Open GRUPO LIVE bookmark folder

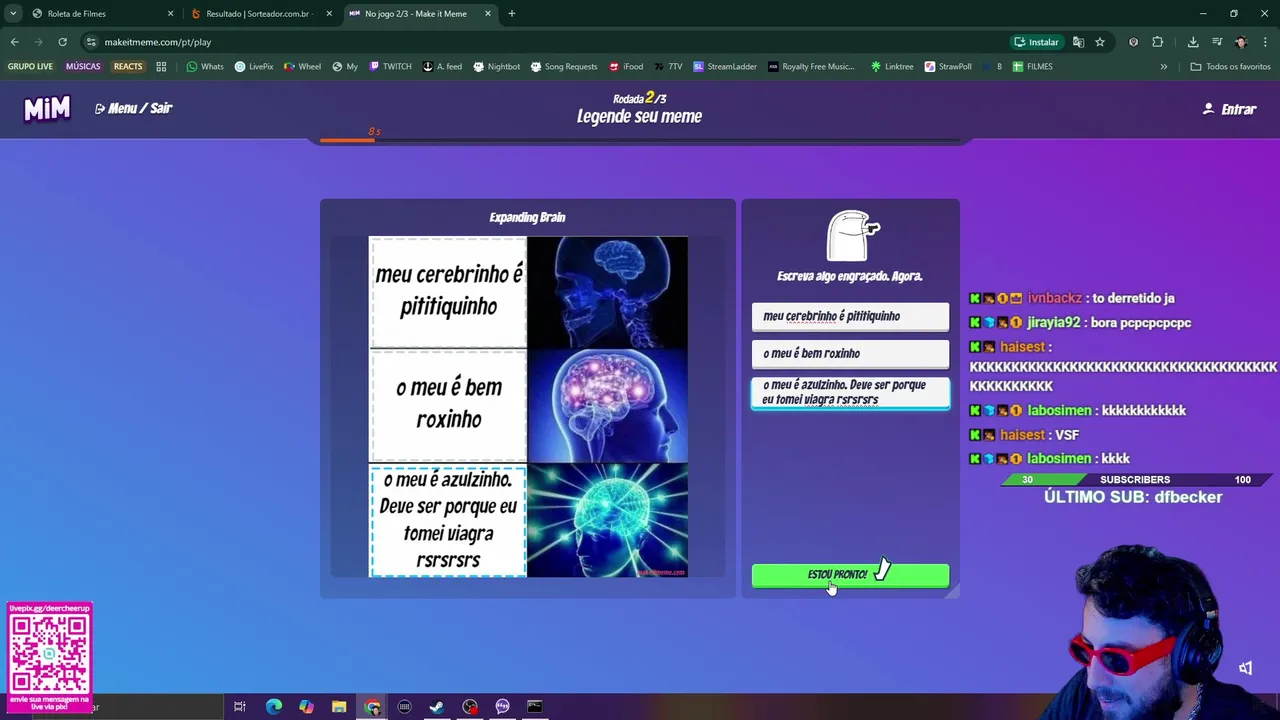click(x=30, y=67)
